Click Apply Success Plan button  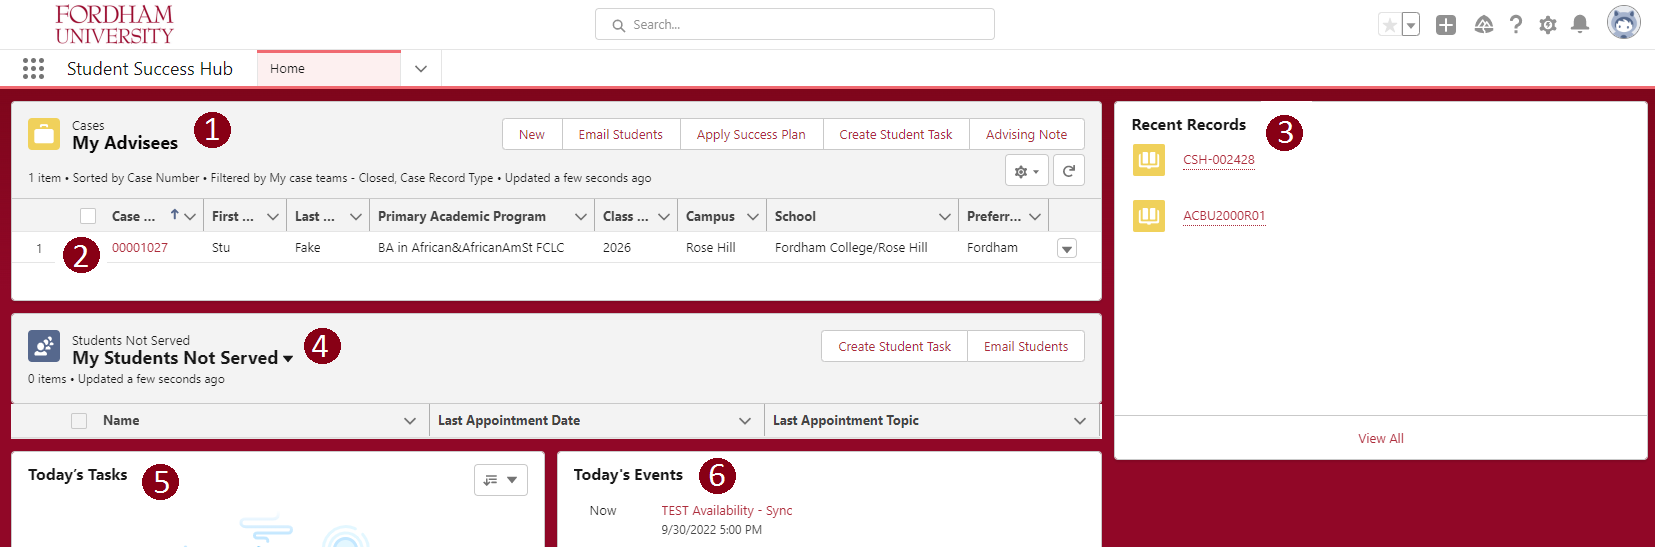click(751, 134)
